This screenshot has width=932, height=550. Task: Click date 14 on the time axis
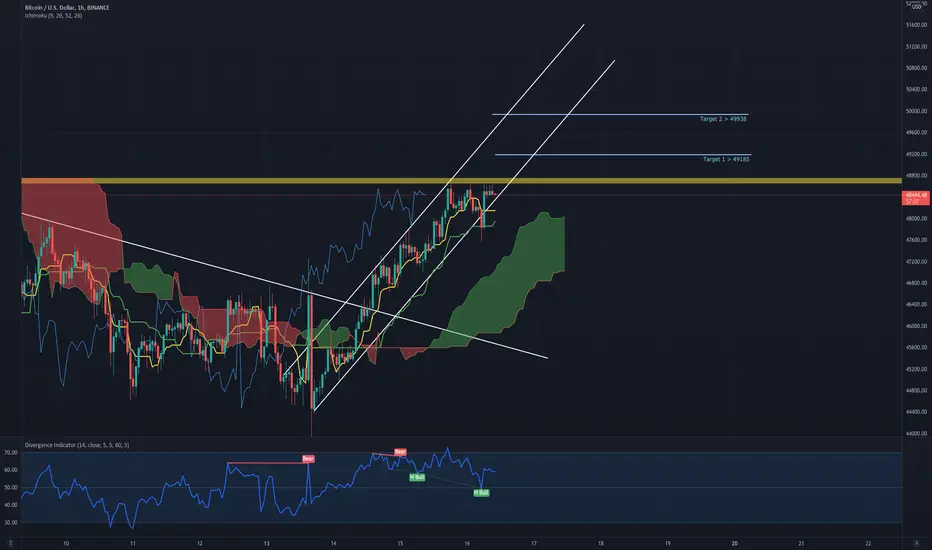point(333,543)
